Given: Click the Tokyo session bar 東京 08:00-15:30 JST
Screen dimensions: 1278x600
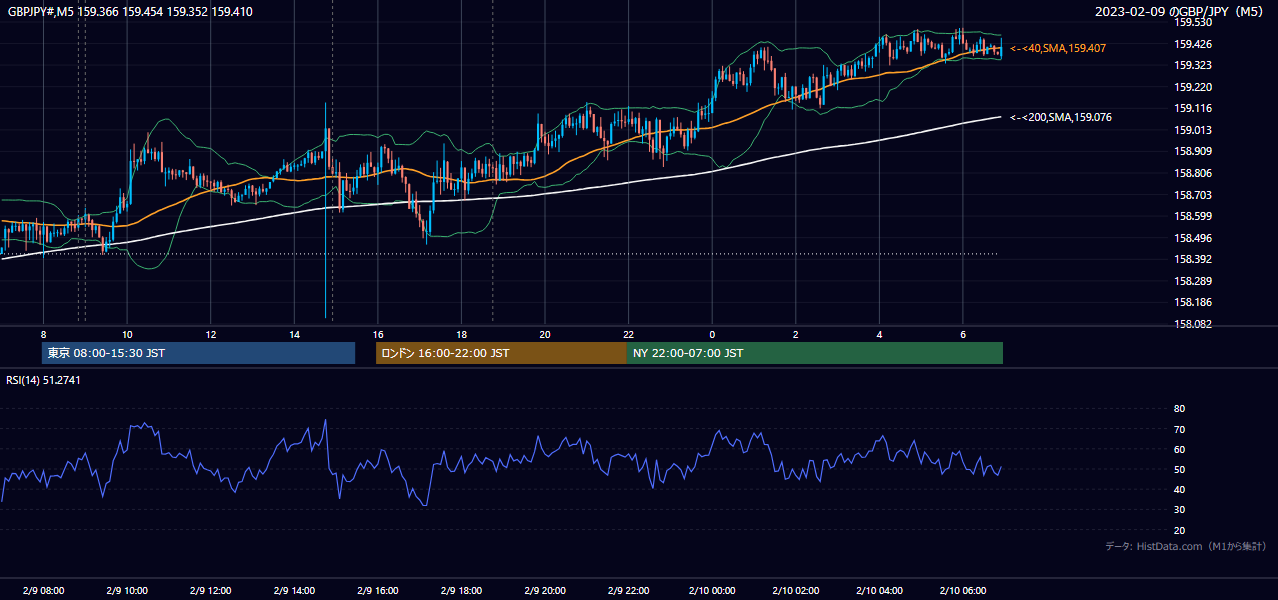Looking at the screenshot, I should (198, 353).
